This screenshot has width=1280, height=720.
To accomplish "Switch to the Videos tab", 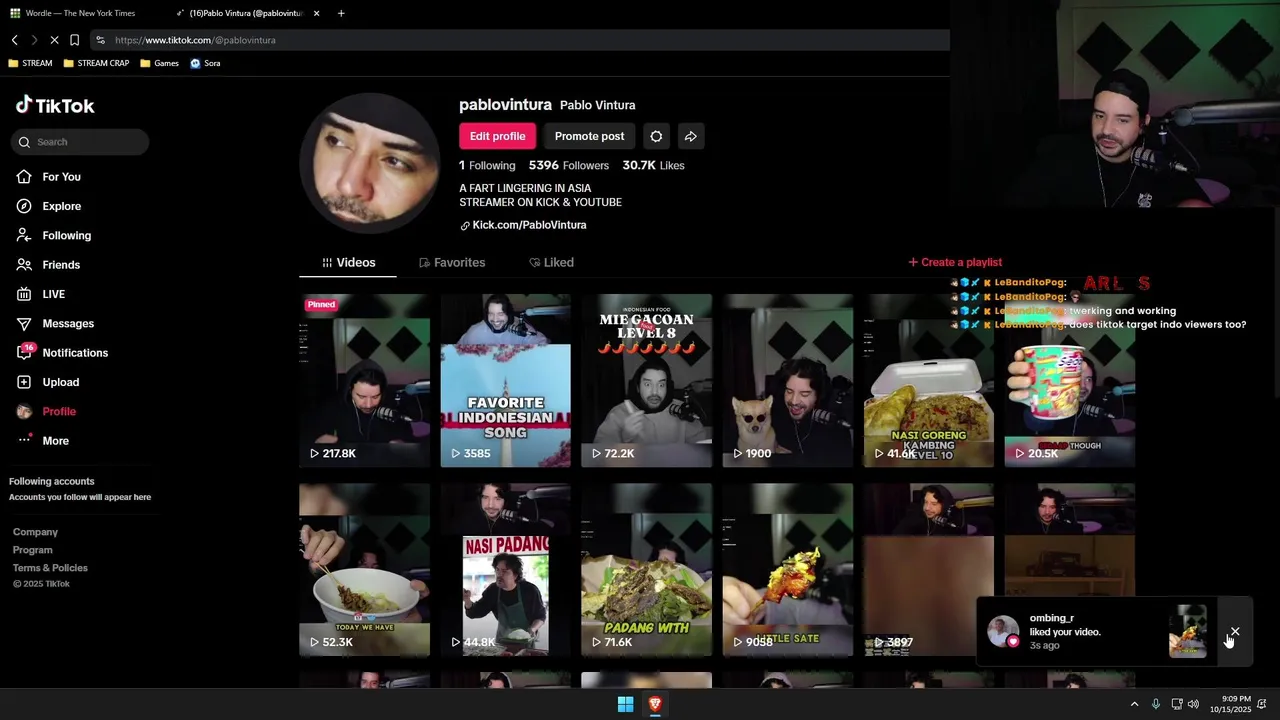I will pyautogui.click(x=348, y=262).
